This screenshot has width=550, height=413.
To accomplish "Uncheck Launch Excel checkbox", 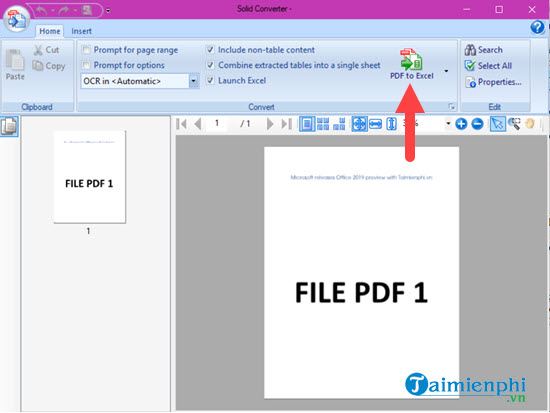I will coord(210,80).
